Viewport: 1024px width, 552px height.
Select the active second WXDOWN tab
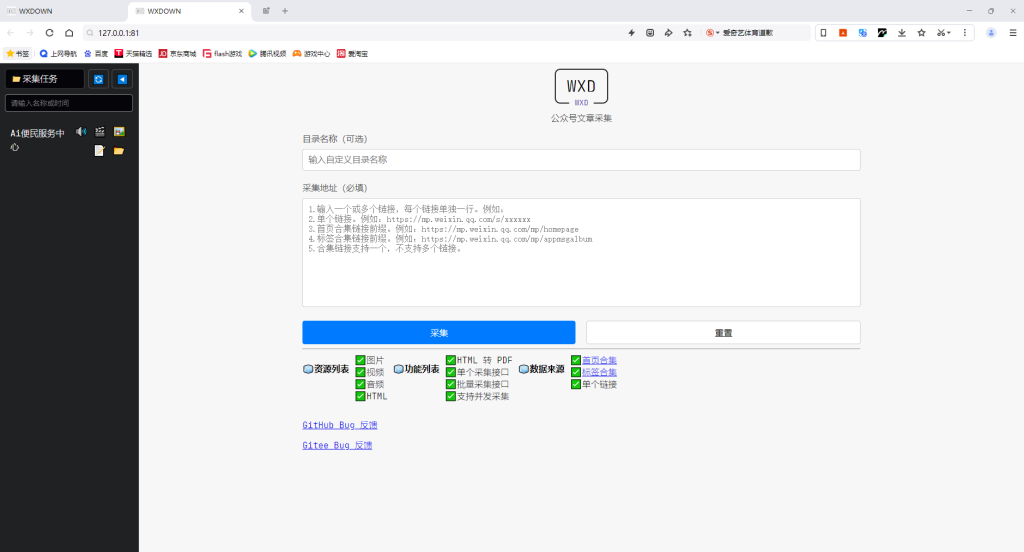click(189, 11)
